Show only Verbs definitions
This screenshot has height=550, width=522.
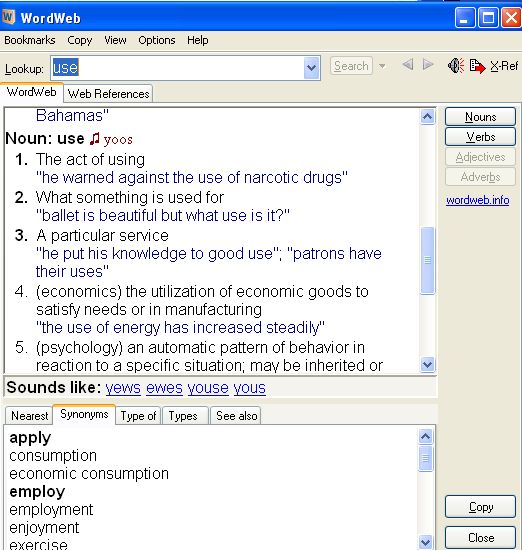(x=480, y=137)
